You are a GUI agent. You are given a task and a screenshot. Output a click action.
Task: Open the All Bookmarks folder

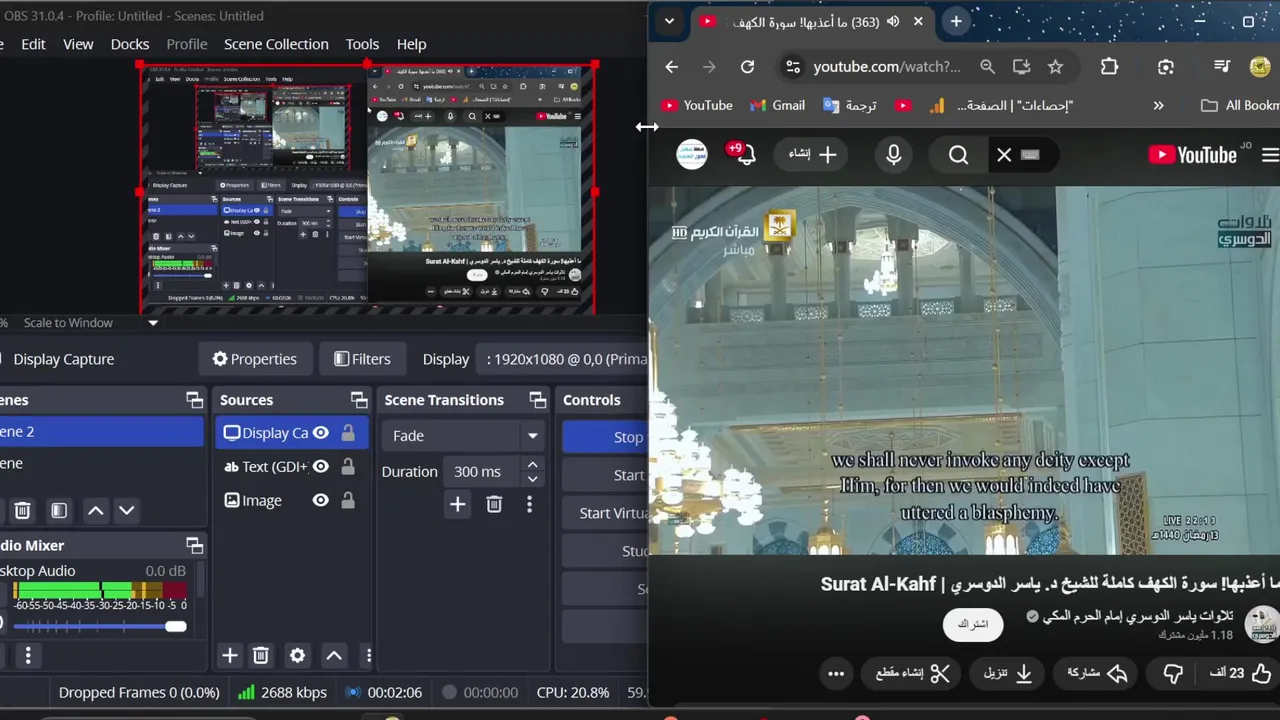[1239, 105]
